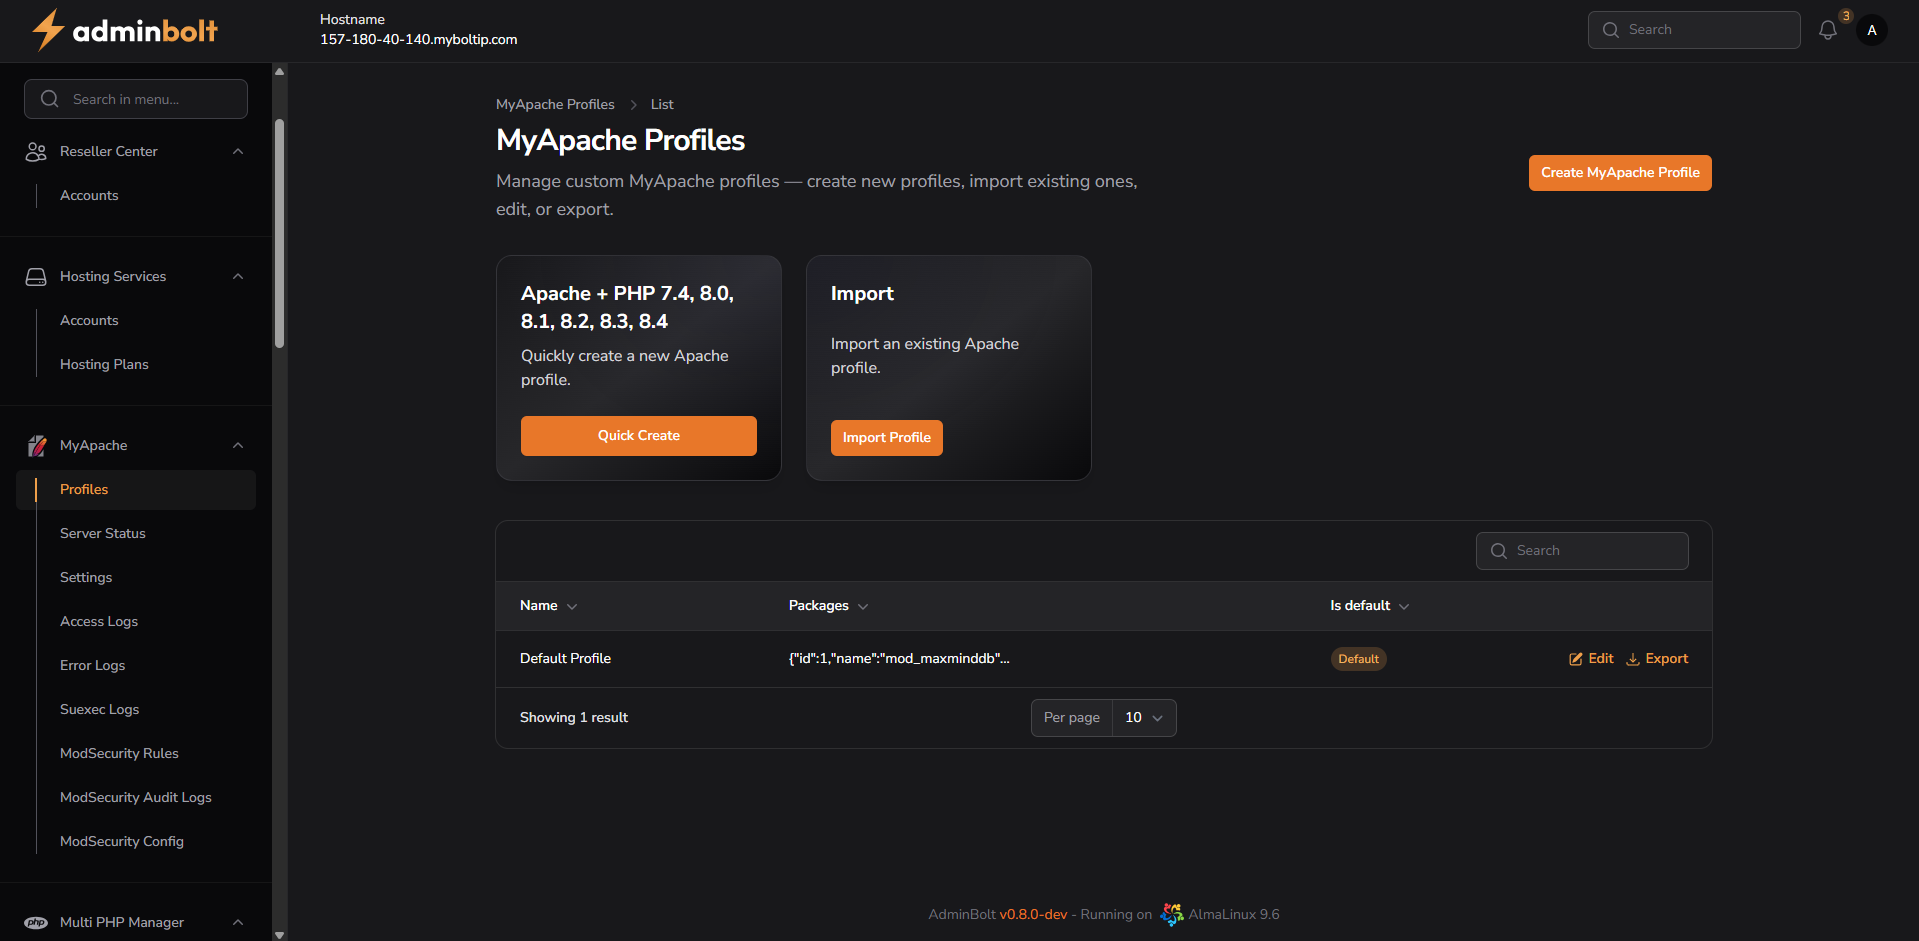Click the Reseller Center sidebar icon
This screenshot has width=1919, height=941.
point(36,151)
